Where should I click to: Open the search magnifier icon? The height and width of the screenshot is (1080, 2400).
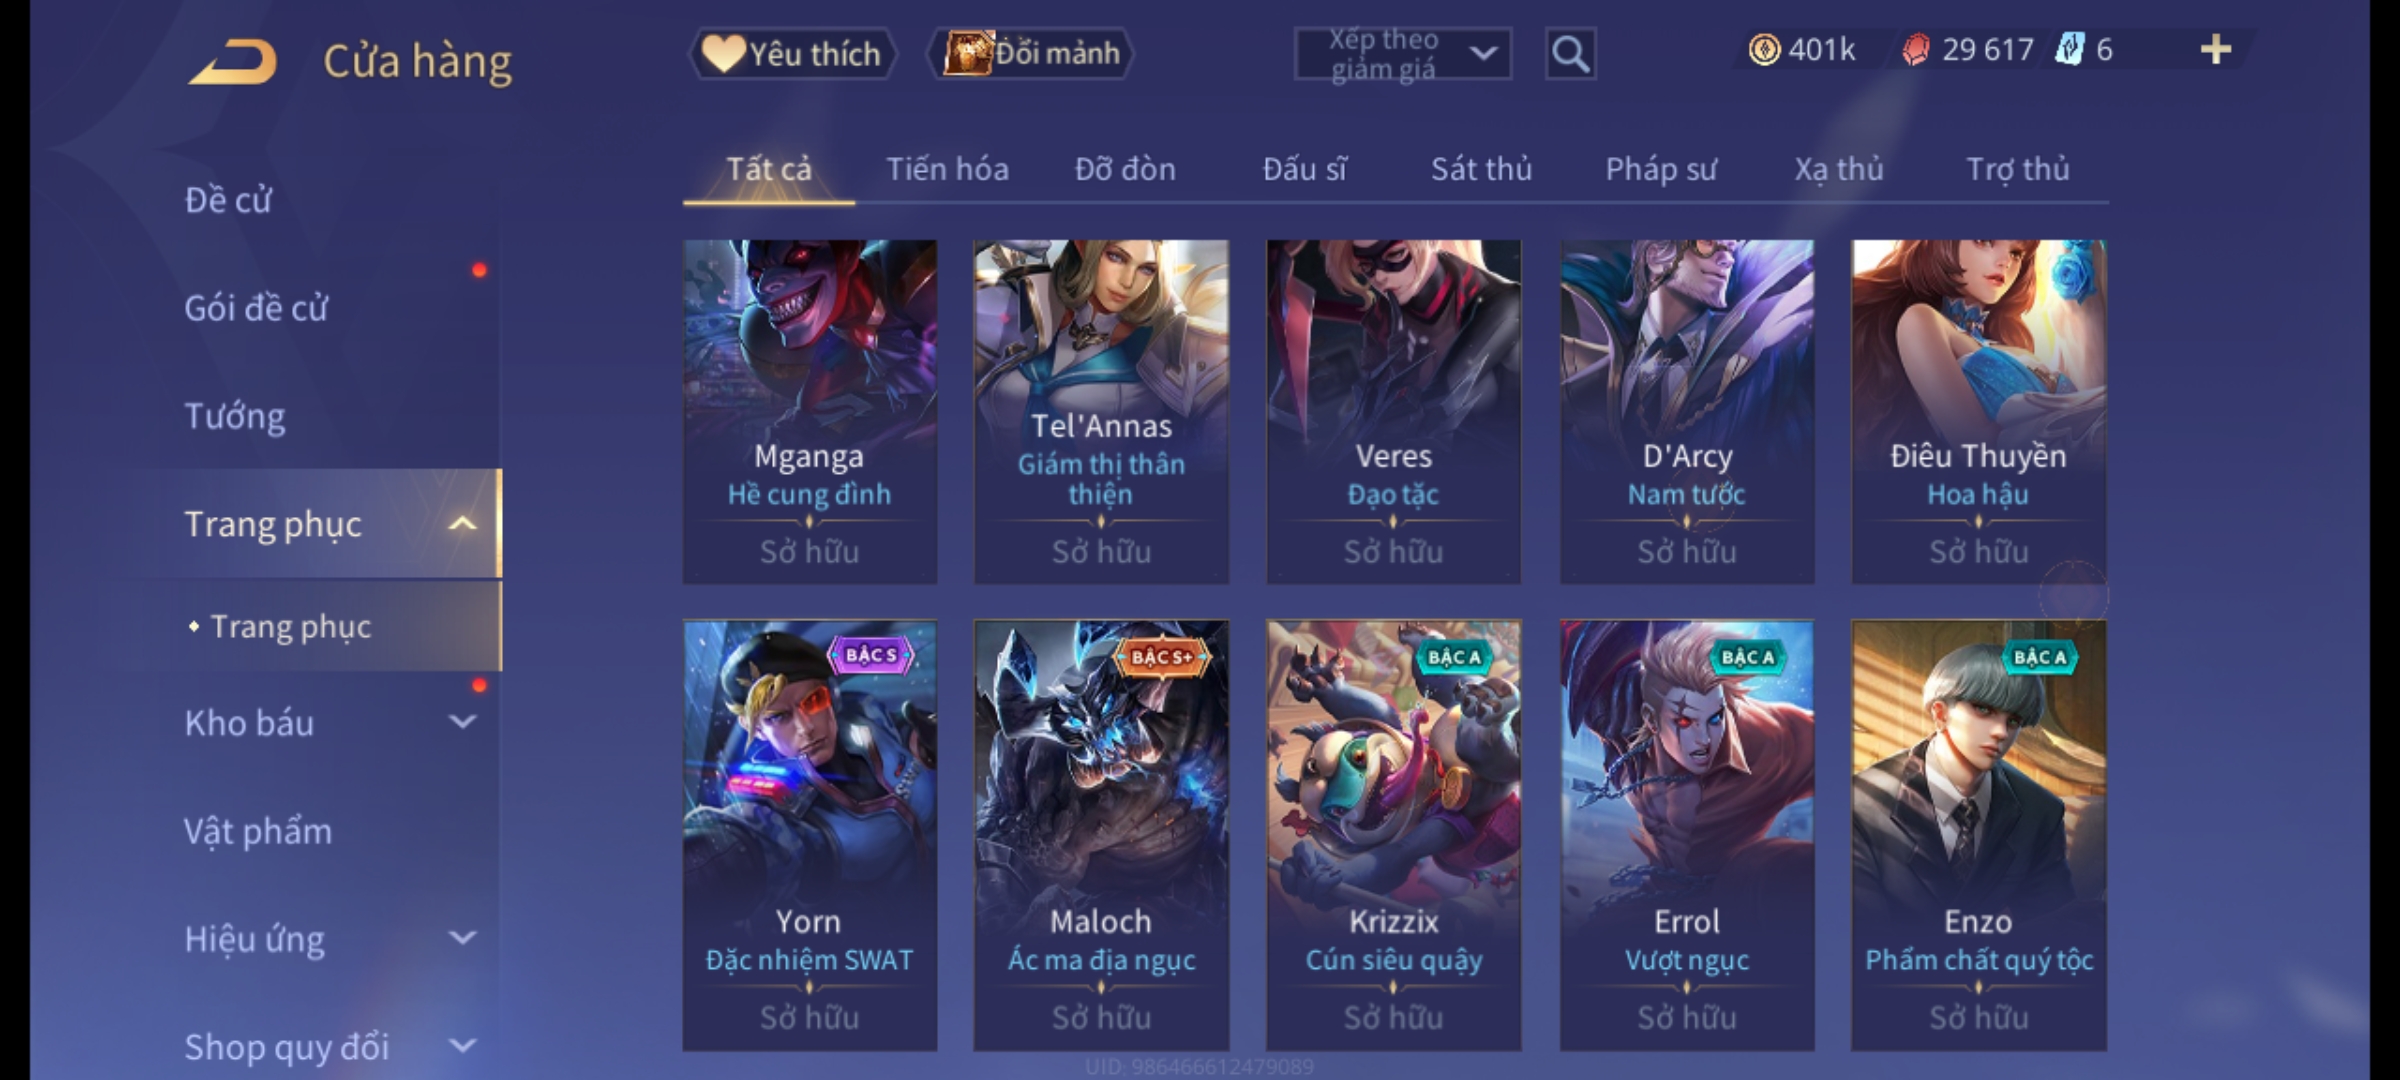click(x=1570, y=54)
